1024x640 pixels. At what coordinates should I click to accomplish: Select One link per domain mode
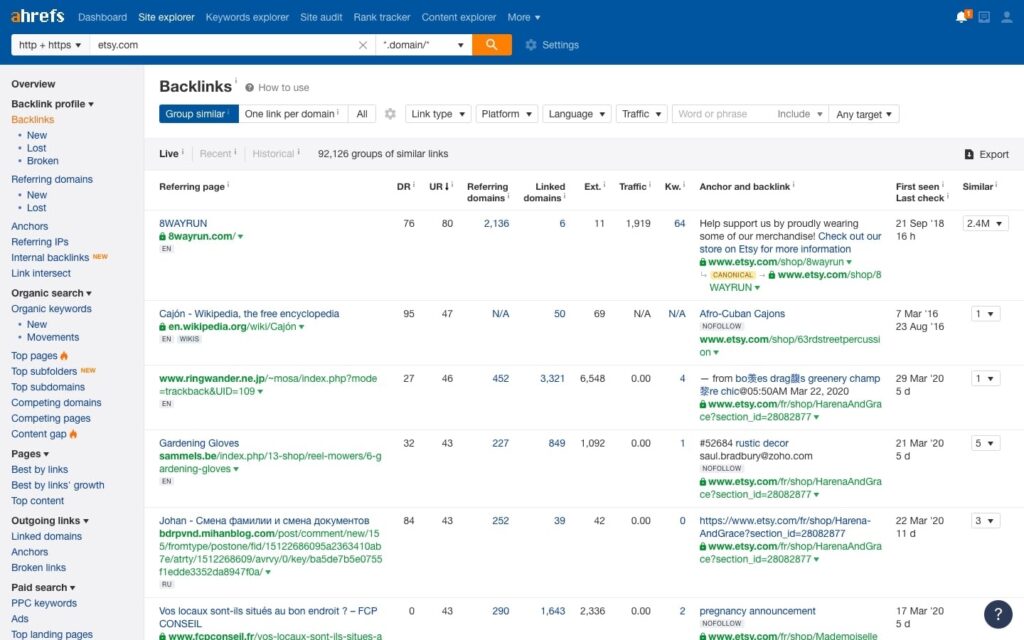click(293, 114)
